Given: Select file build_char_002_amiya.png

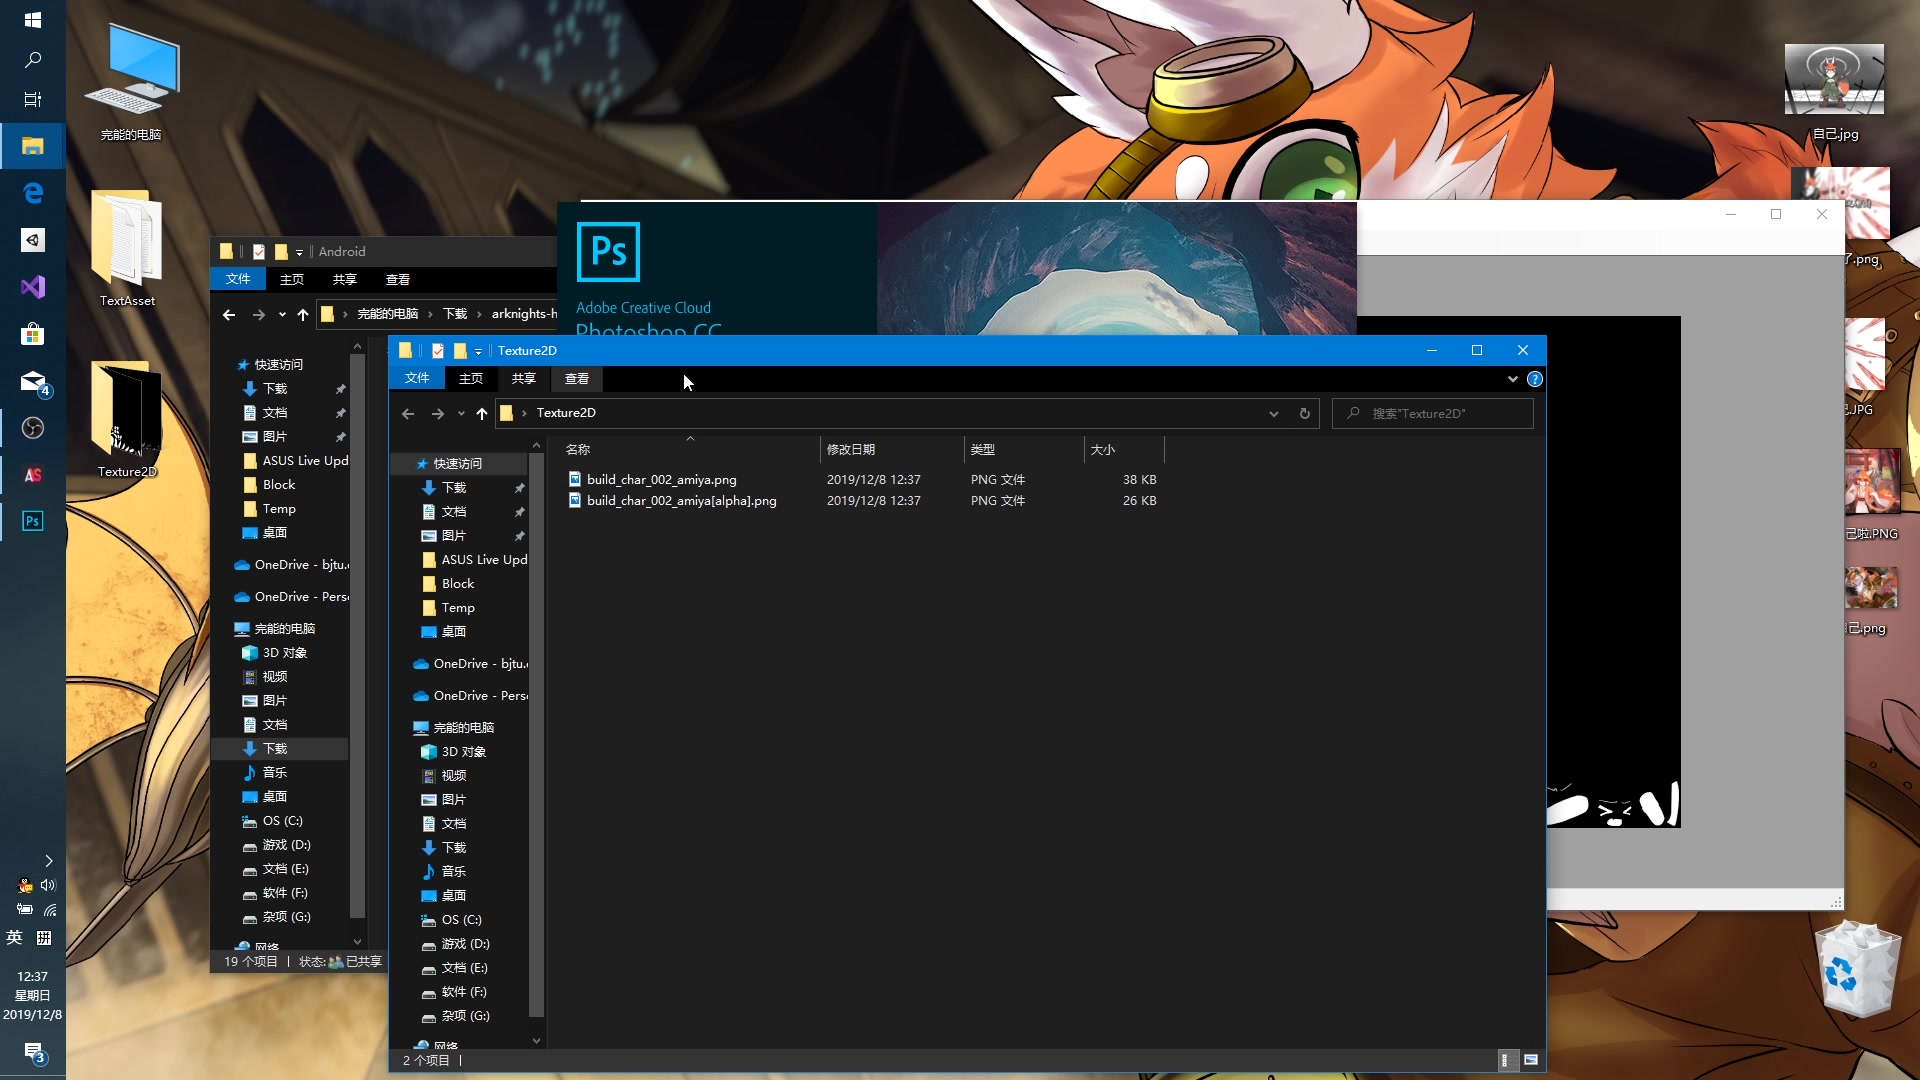Looking at the screenshot, I should click(661, 480).
